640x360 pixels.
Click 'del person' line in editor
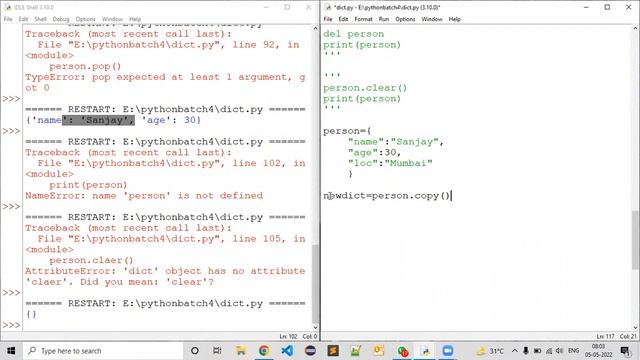[x=353, y=34]
